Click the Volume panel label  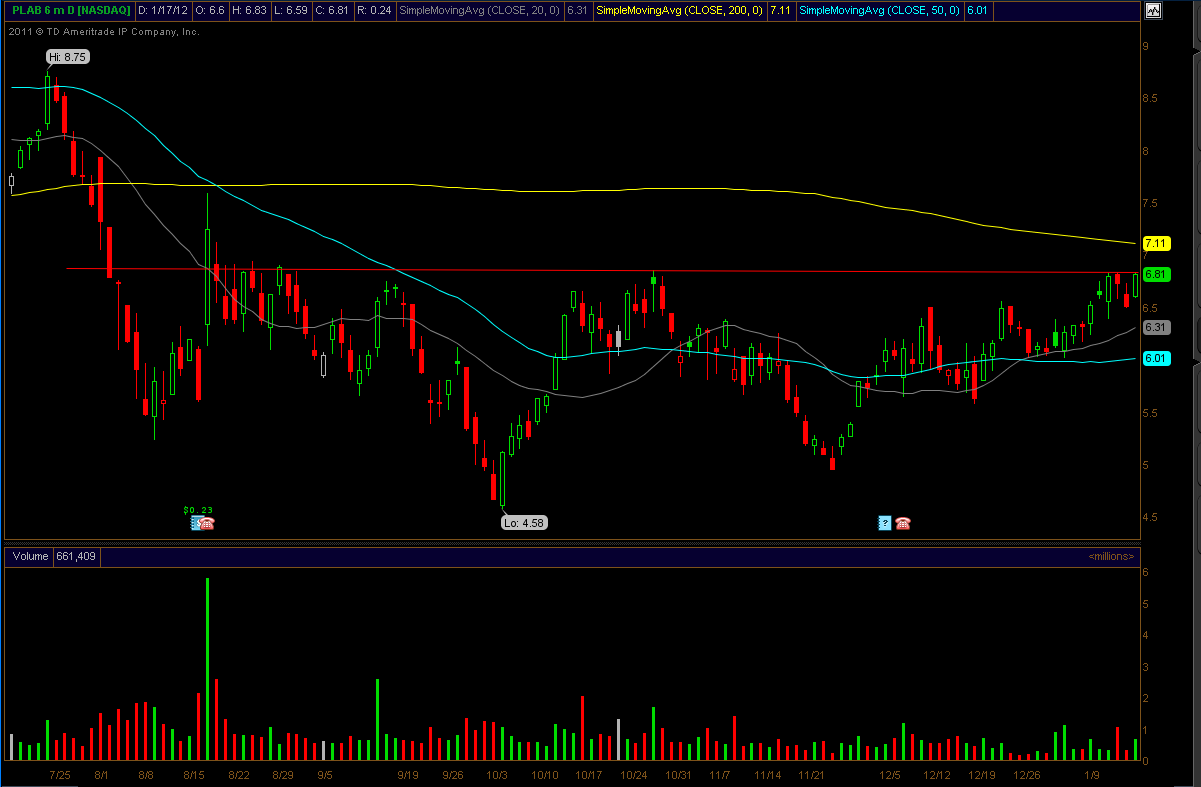[30, 556]
